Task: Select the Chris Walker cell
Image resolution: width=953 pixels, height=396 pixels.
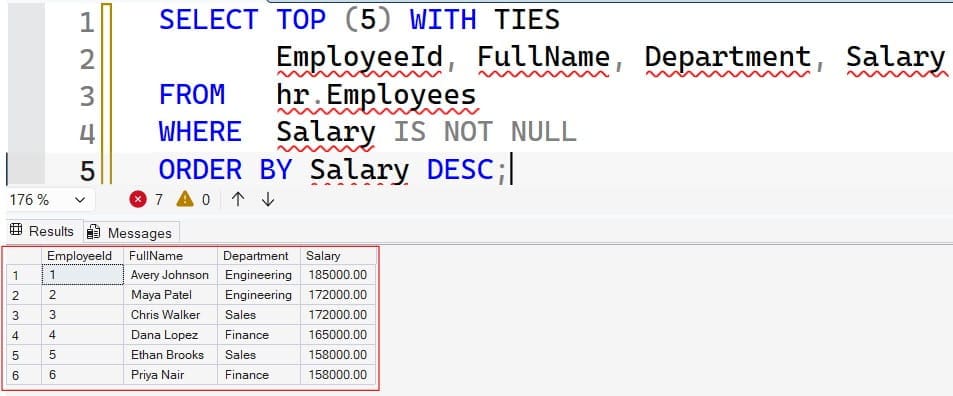Action: pos(170,315)
